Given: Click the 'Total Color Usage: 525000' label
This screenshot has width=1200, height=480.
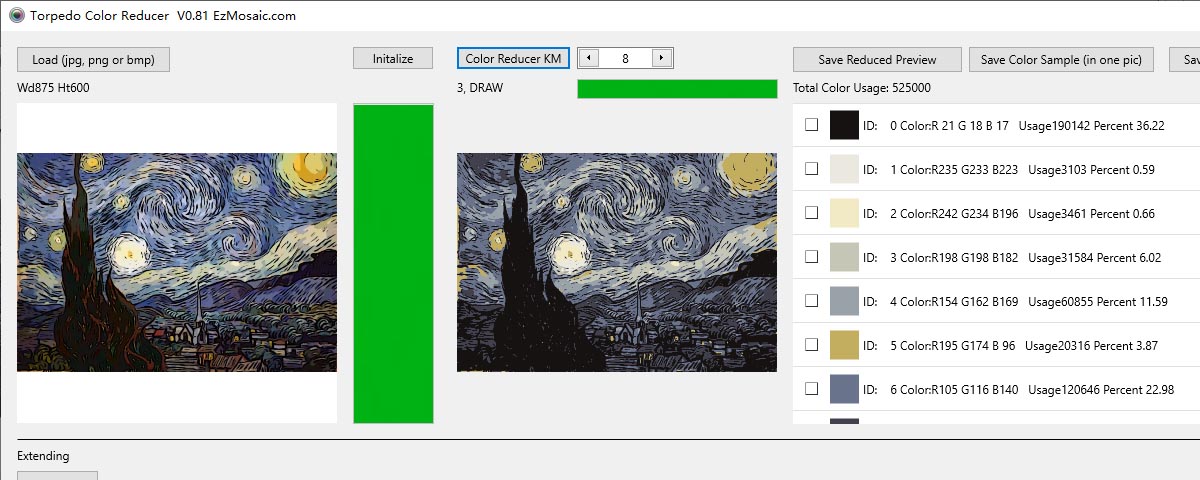Looking at the screenshot, I should coord(862,88).
